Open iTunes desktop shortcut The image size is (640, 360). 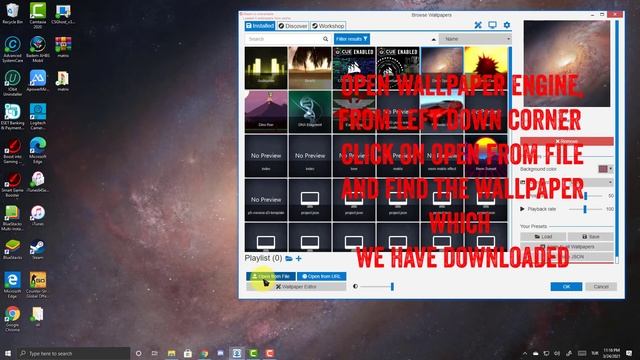(x=38, y=216)
